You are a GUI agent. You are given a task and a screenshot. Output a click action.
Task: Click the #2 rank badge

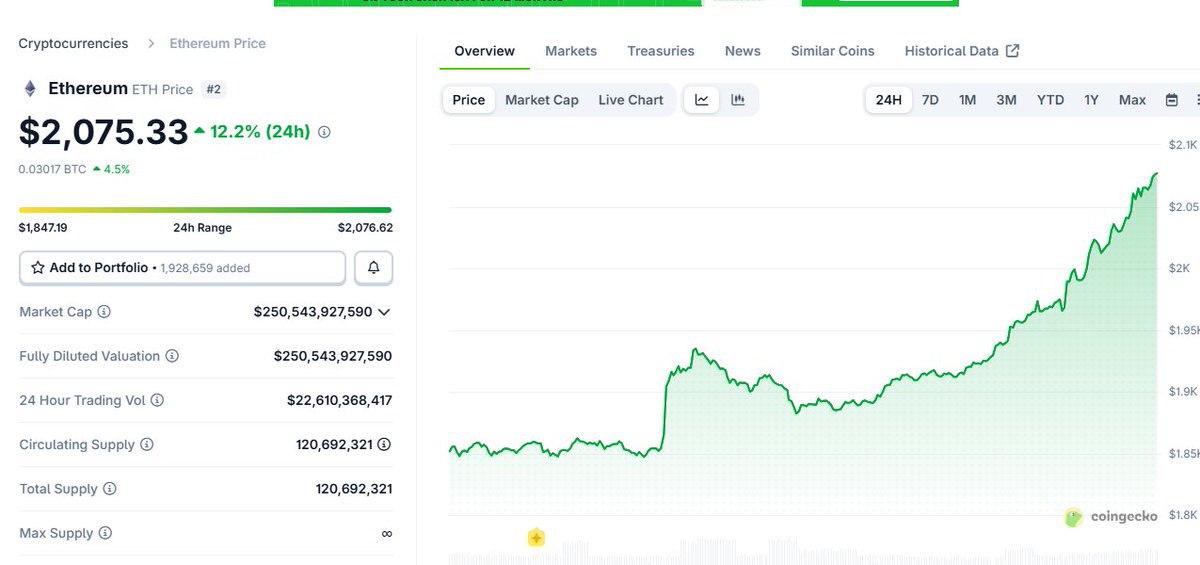click(214, 89)
